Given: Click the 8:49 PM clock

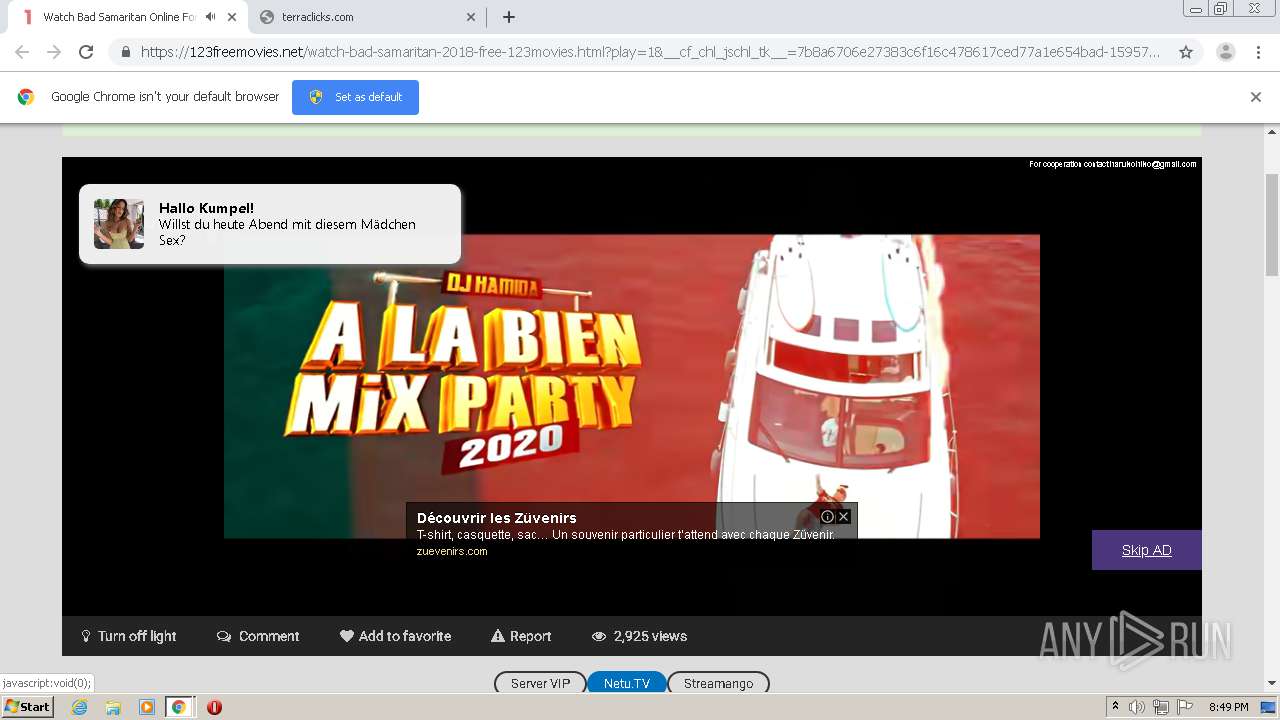Looking at the screenshot, I should click(x=1228, y=707).
